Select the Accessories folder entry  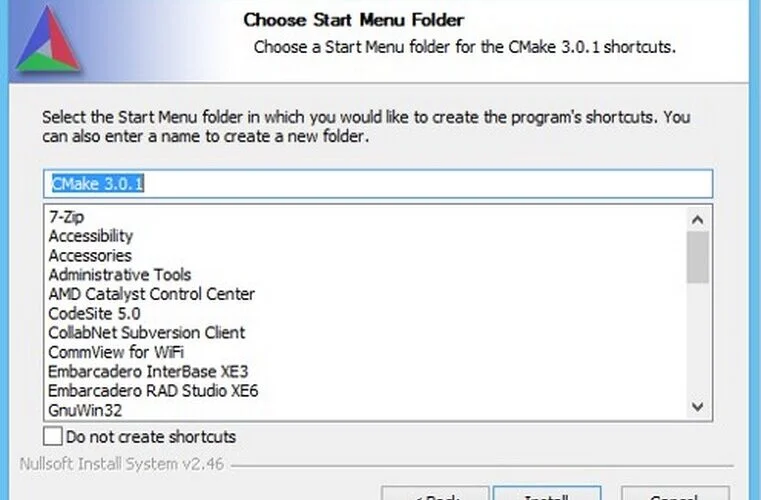[x=90, y=255]
